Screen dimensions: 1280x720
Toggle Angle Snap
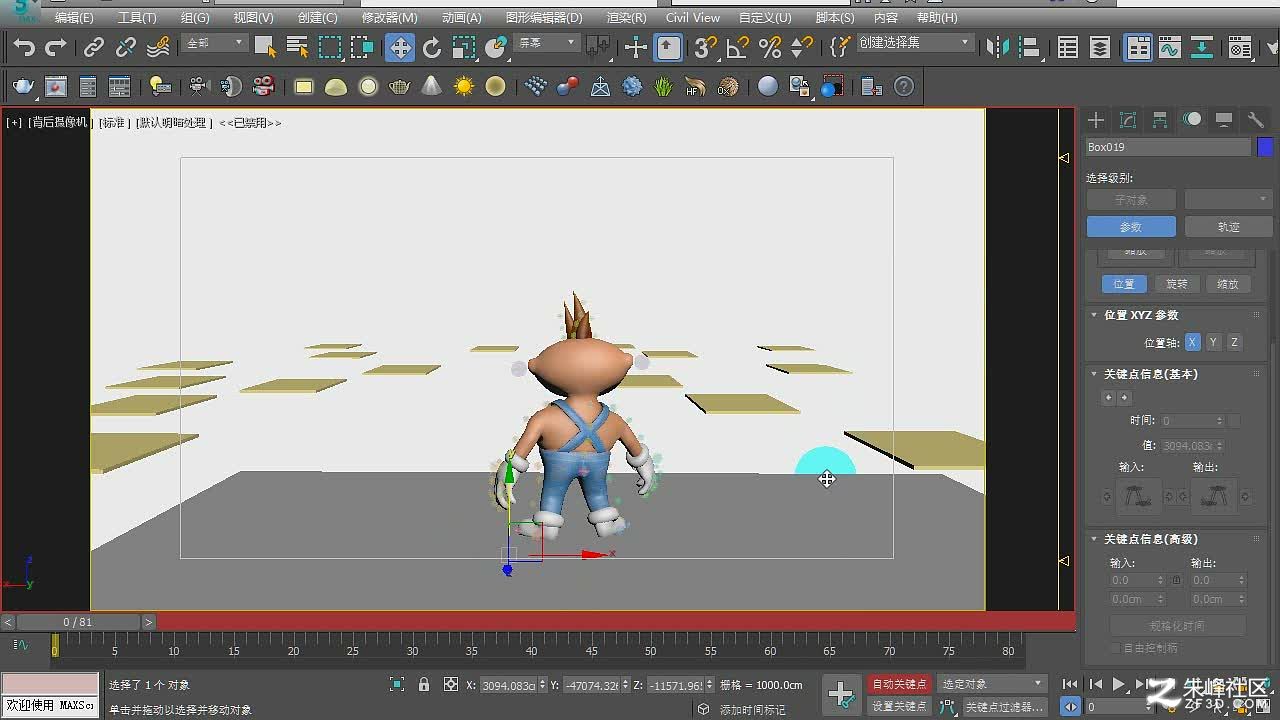coord(738,47)
